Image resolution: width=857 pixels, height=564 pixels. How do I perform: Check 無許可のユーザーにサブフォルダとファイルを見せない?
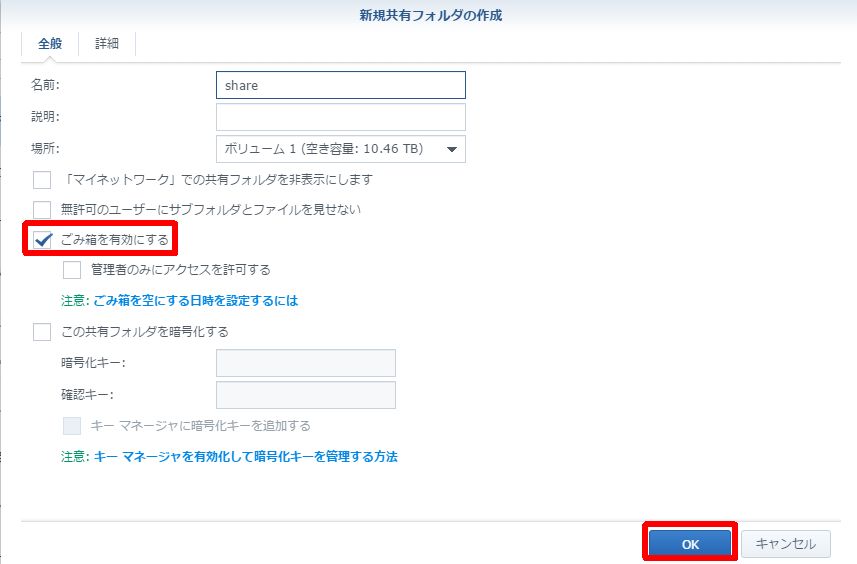[x=42, y=210]
